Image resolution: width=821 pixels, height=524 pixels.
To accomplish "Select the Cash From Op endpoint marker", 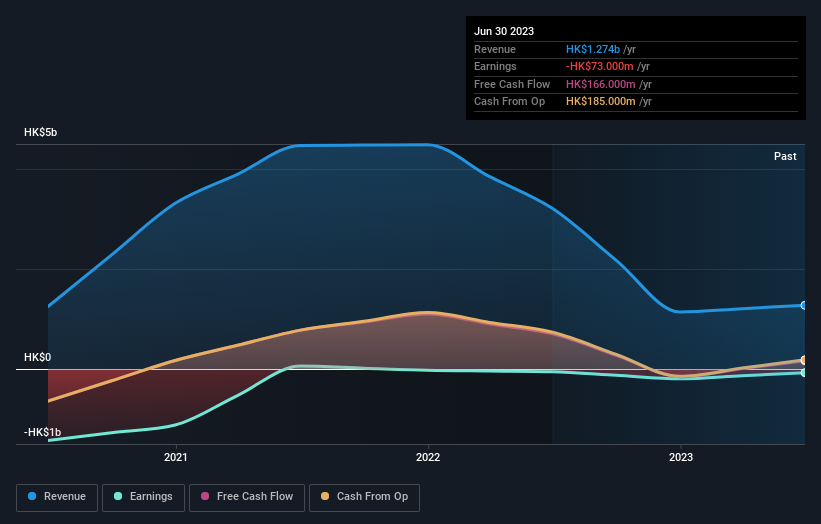I will click(804, 360).
